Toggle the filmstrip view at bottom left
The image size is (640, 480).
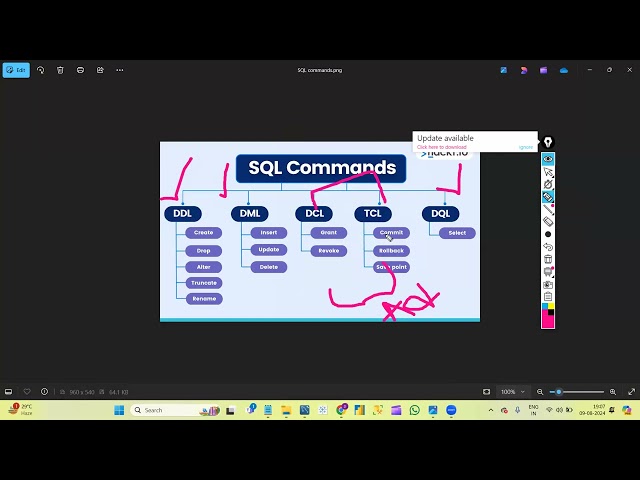(9, 392)
